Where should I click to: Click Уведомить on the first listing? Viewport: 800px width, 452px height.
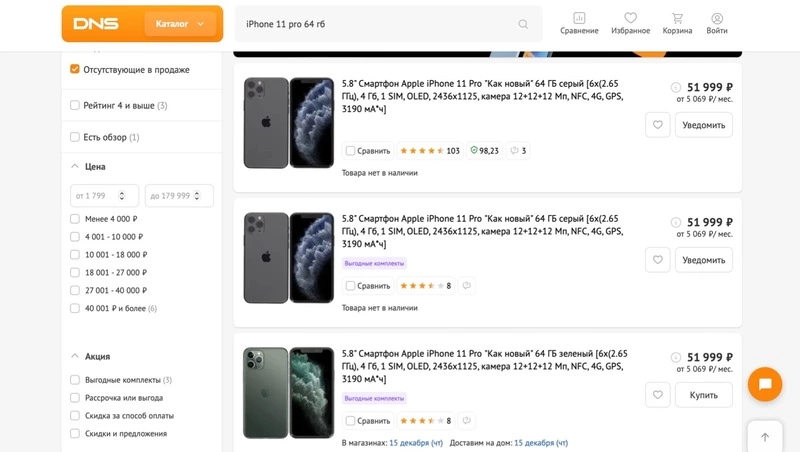pos(704,125)
